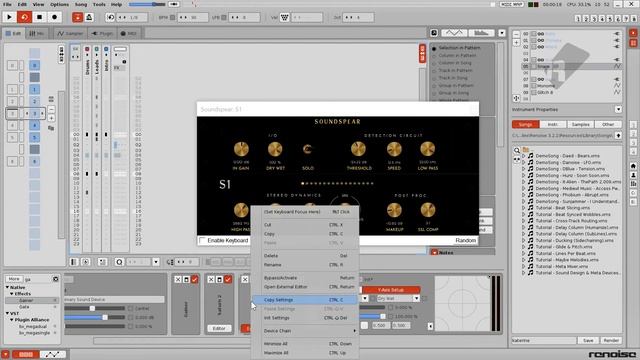Collapse the lower frame with the orange arrow

click(x=5, y=354)
